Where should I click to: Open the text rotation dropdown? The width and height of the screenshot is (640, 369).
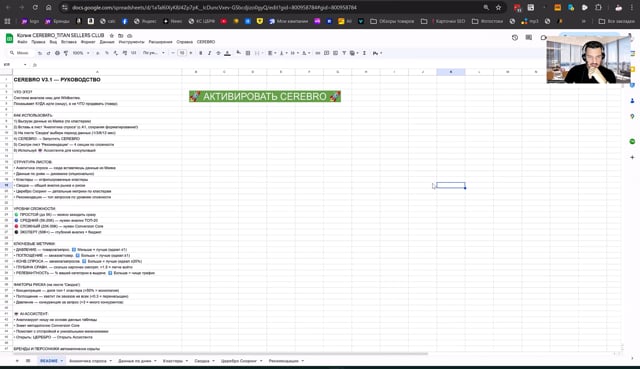pyautogui.click(x=306, y=53)
